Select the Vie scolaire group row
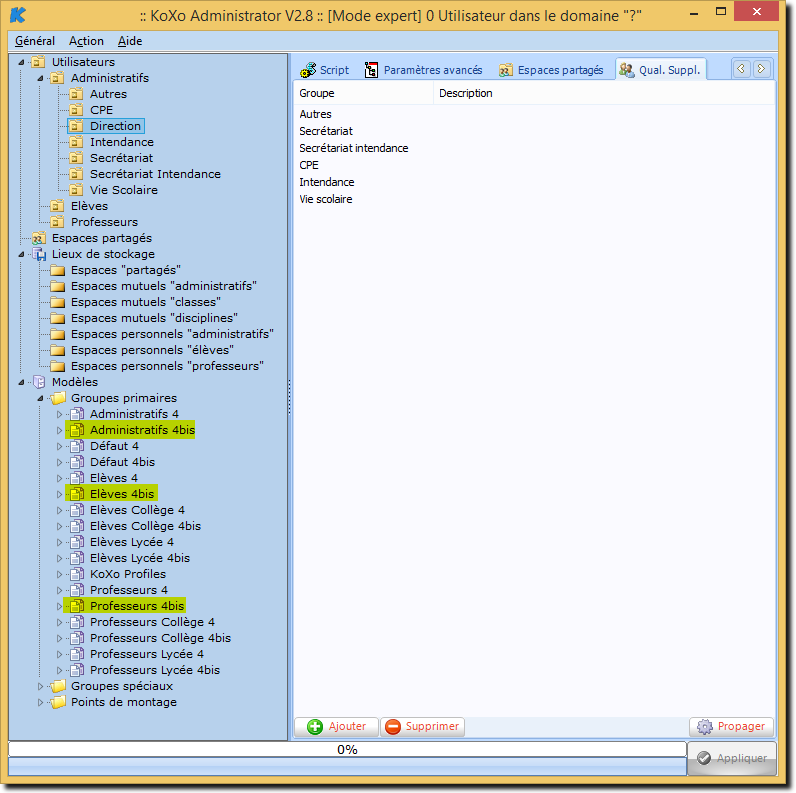The height and width of the screenshot is (793, 796). (x=326, y=199)
